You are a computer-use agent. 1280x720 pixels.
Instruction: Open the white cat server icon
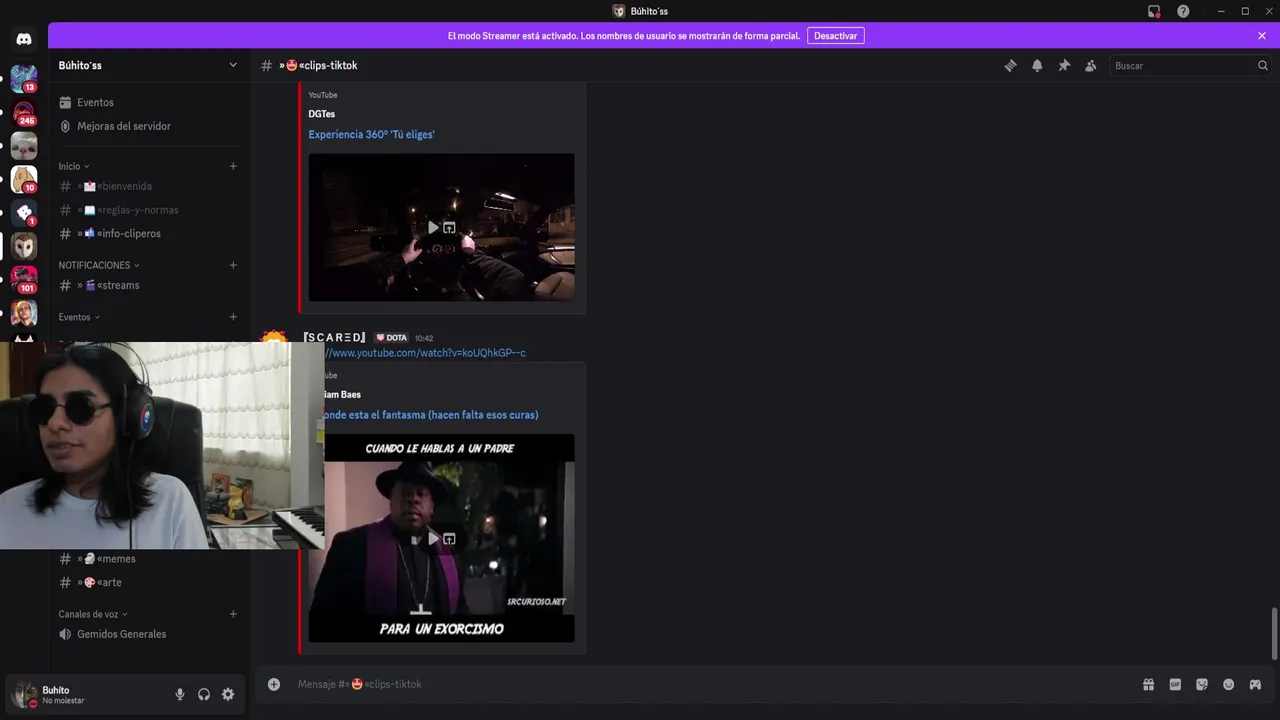tap(24, 146)
